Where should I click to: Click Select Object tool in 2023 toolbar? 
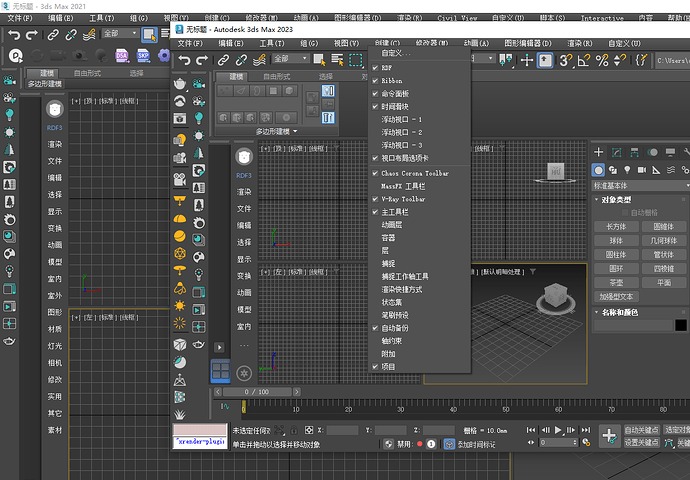point(319,60)
